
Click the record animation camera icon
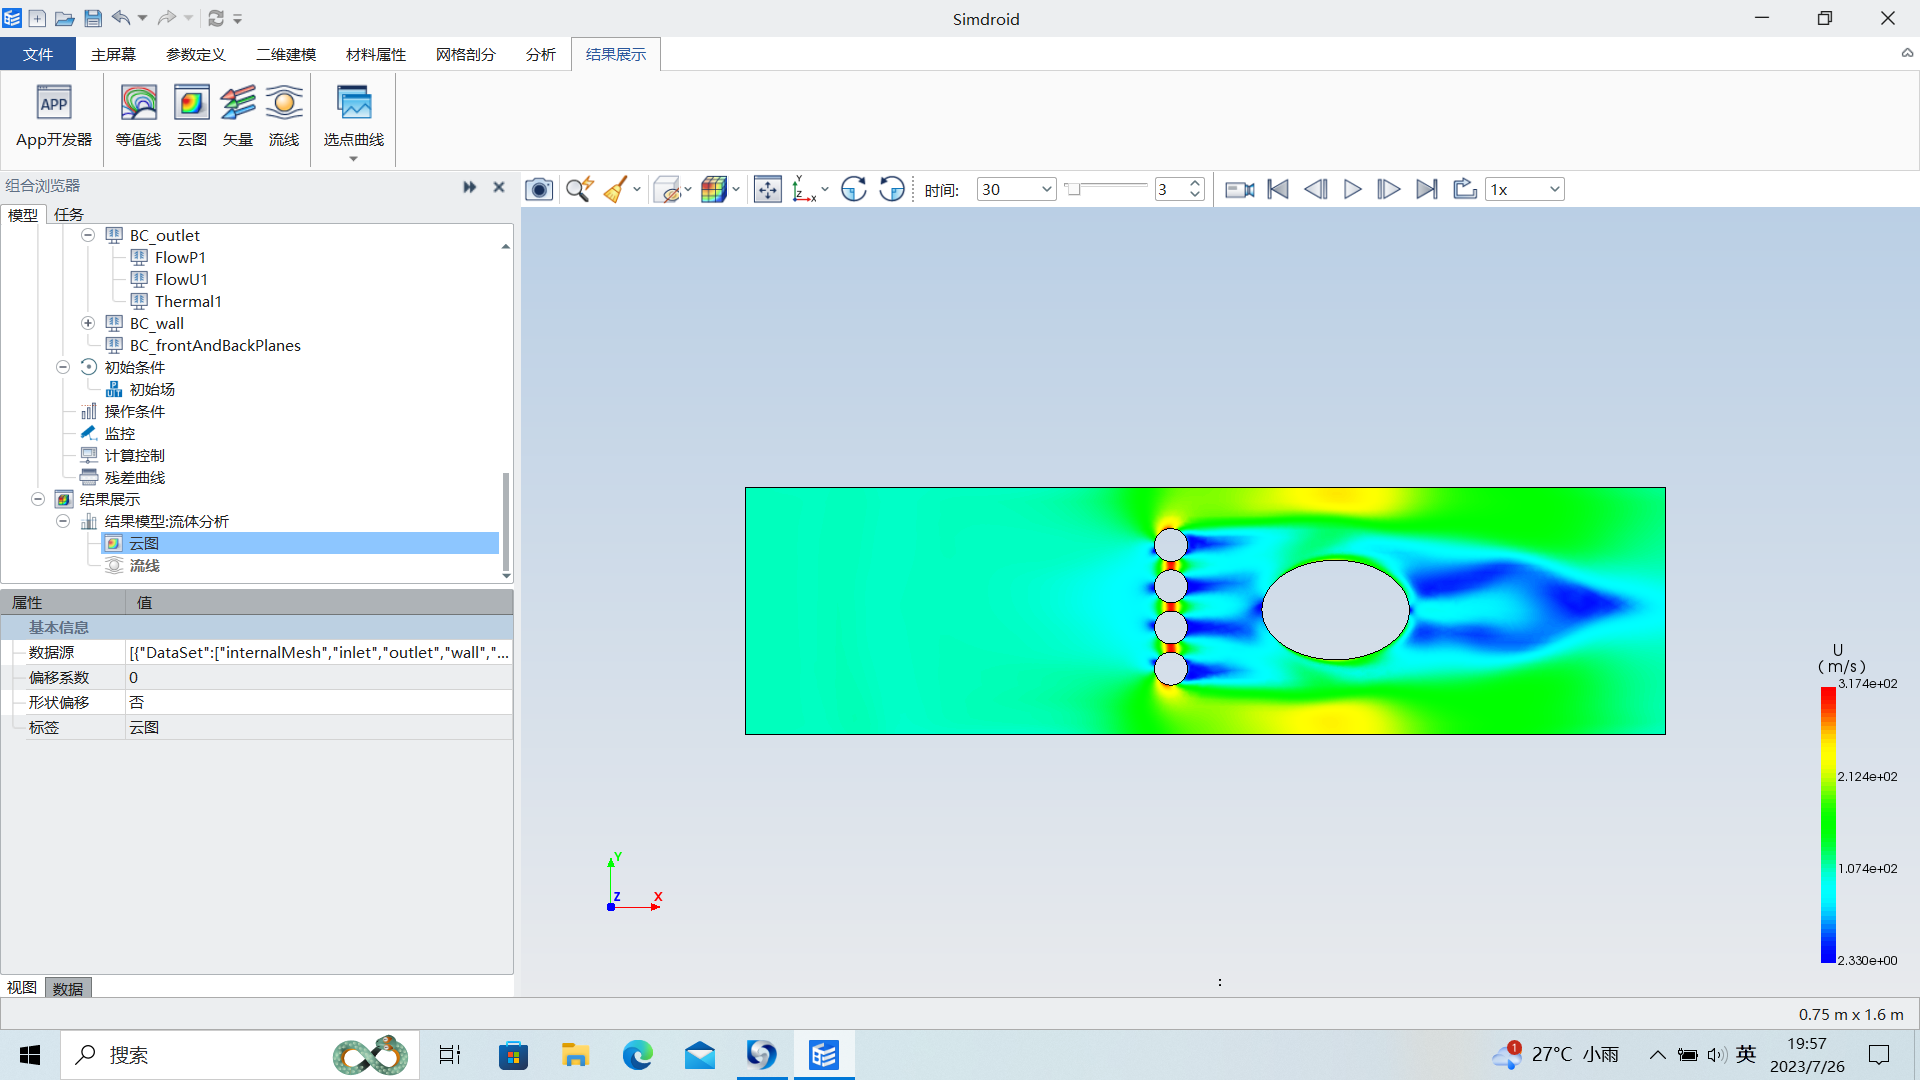click(x=1240, y=189)
